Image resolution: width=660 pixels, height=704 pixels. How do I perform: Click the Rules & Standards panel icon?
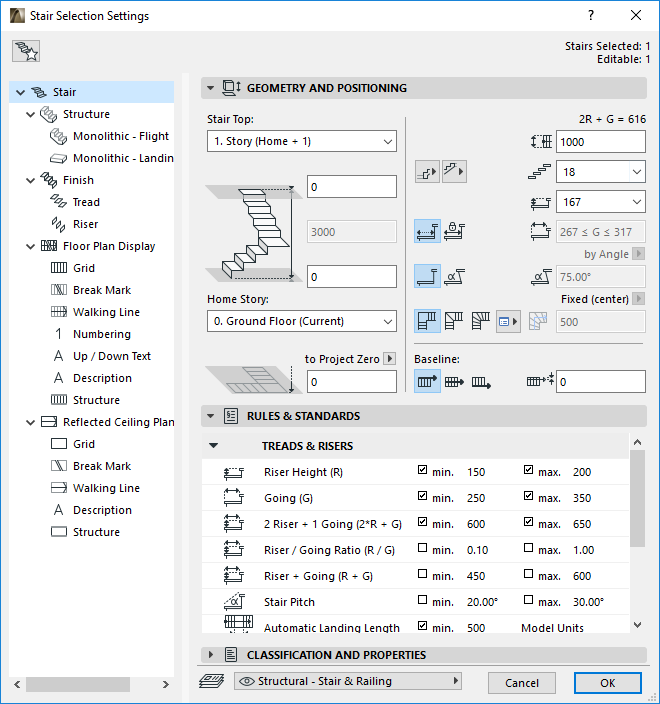coord(231,416)
